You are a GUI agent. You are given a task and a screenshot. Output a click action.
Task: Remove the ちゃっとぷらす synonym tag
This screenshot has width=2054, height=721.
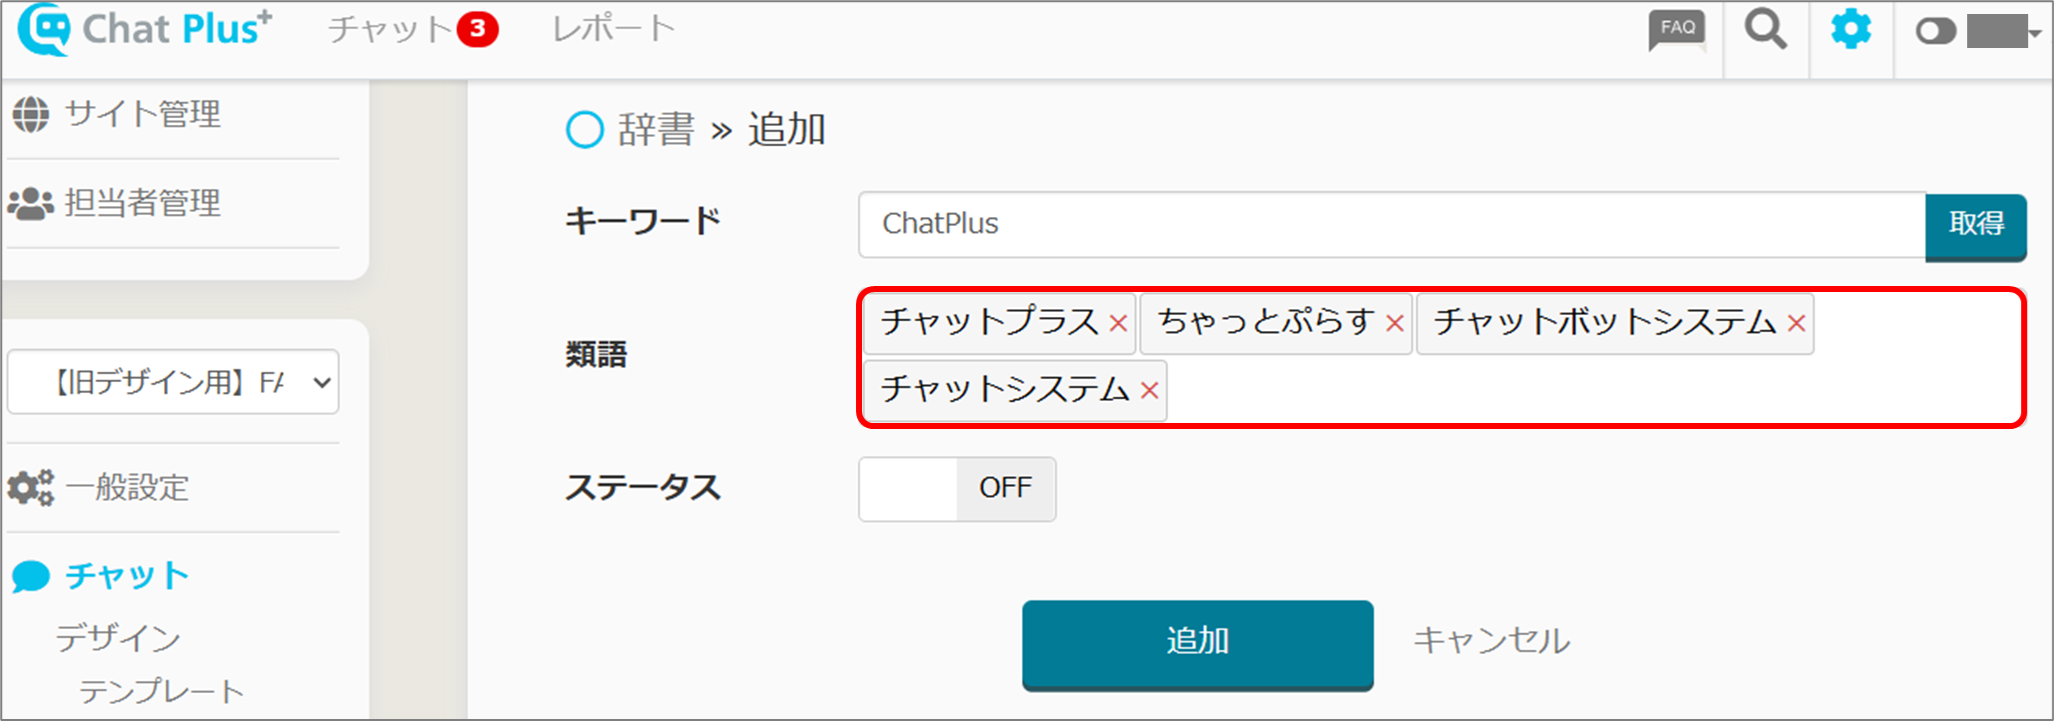tap(1394, 324)
